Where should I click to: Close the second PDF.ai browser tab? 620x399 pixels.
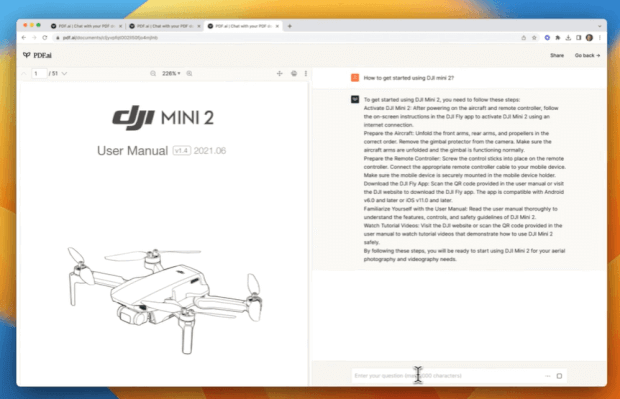[x=199, y=26]
